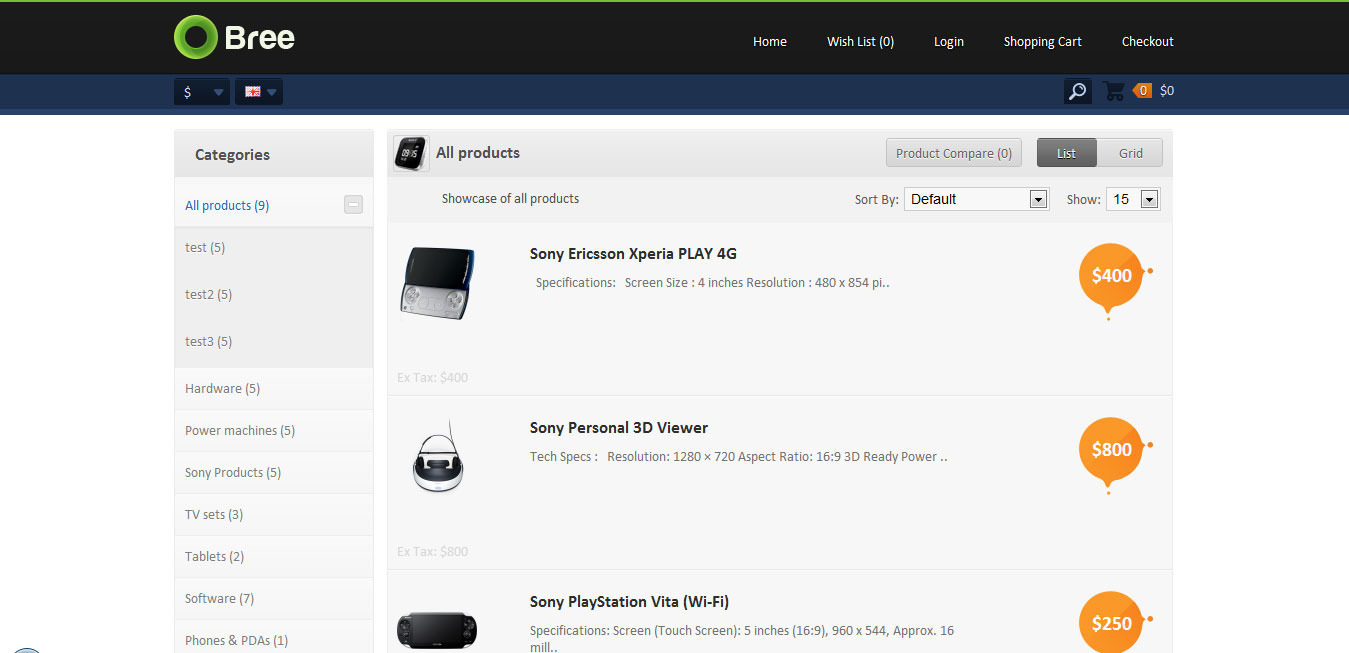Click the shopping cart icon
The width and height of the screenshot is (1349, 653).
[x=1113, y=91]
